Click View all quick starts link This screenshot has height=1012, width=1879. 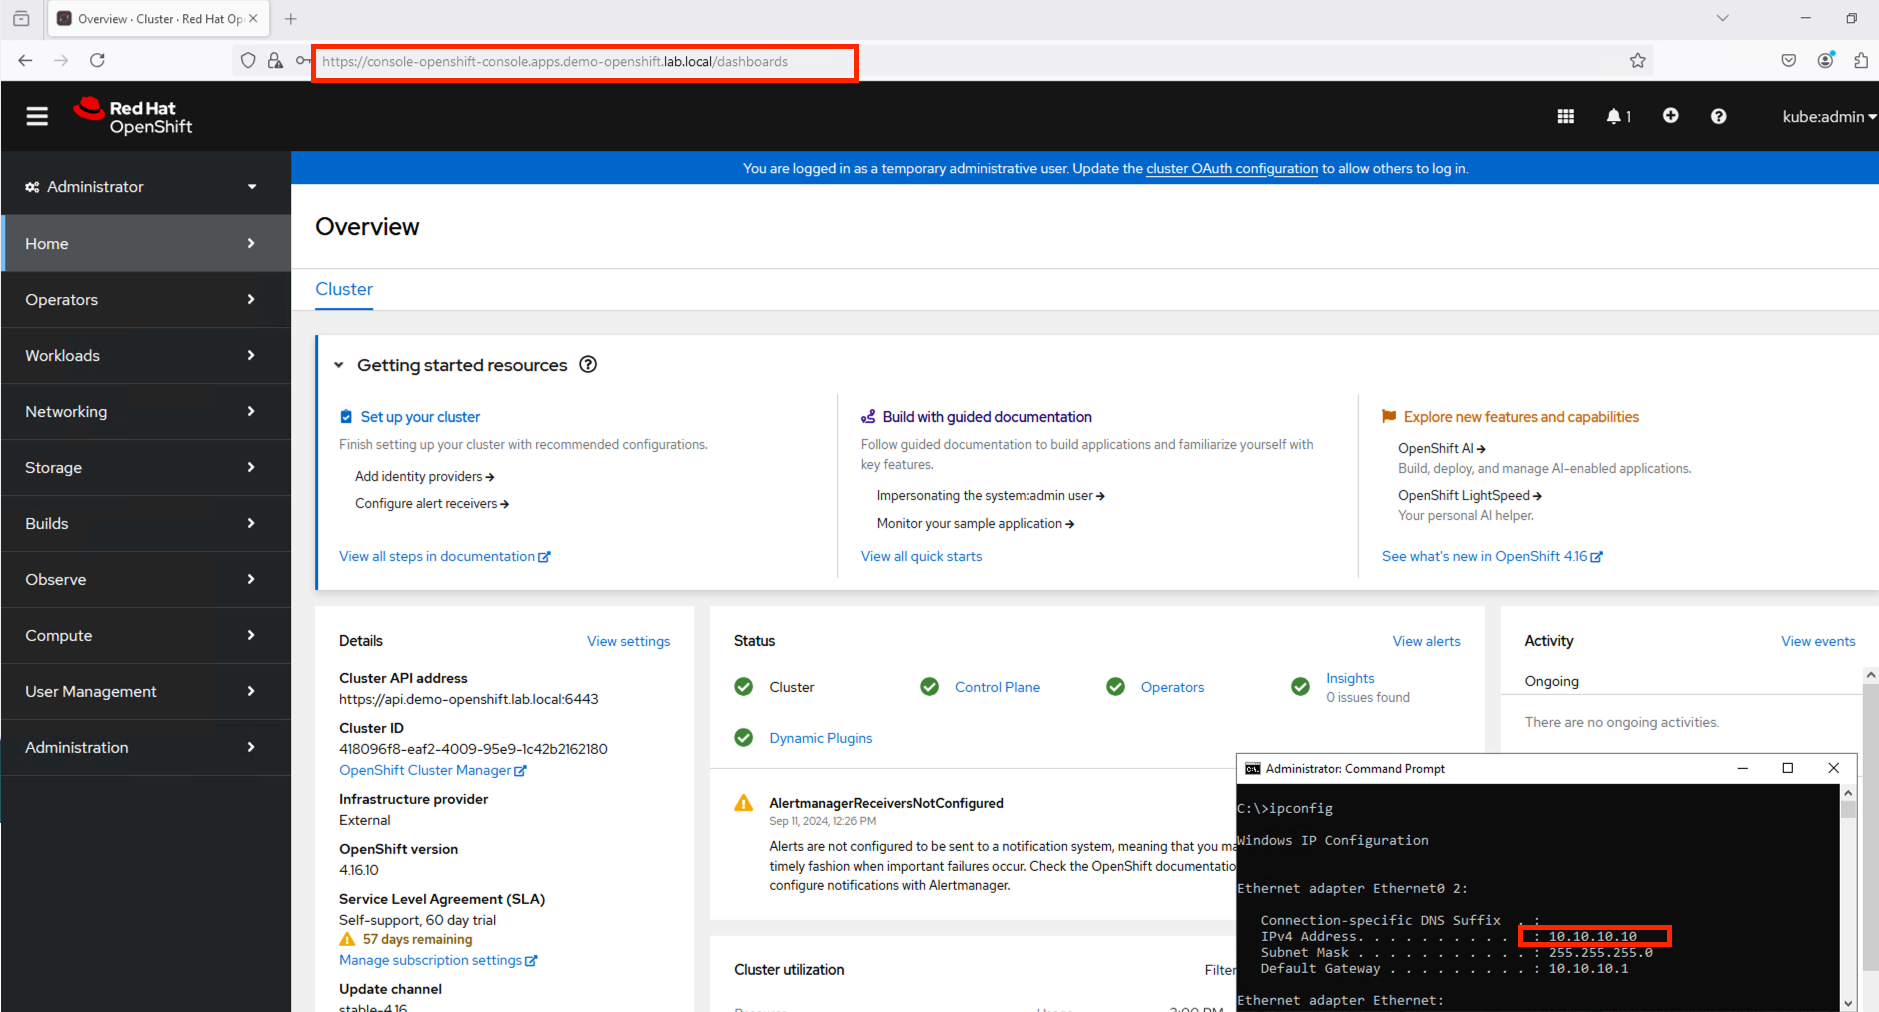[921, 556]
